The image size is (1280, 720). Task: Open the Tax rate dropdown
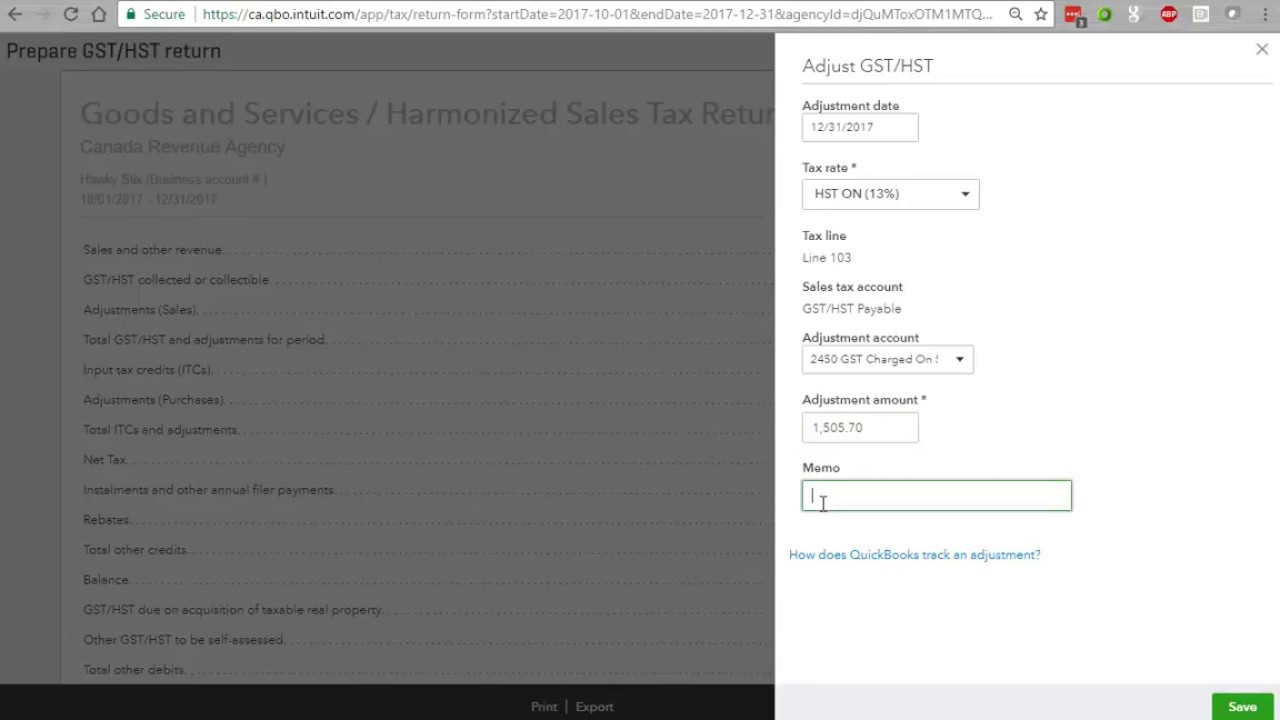coord(890,194)
